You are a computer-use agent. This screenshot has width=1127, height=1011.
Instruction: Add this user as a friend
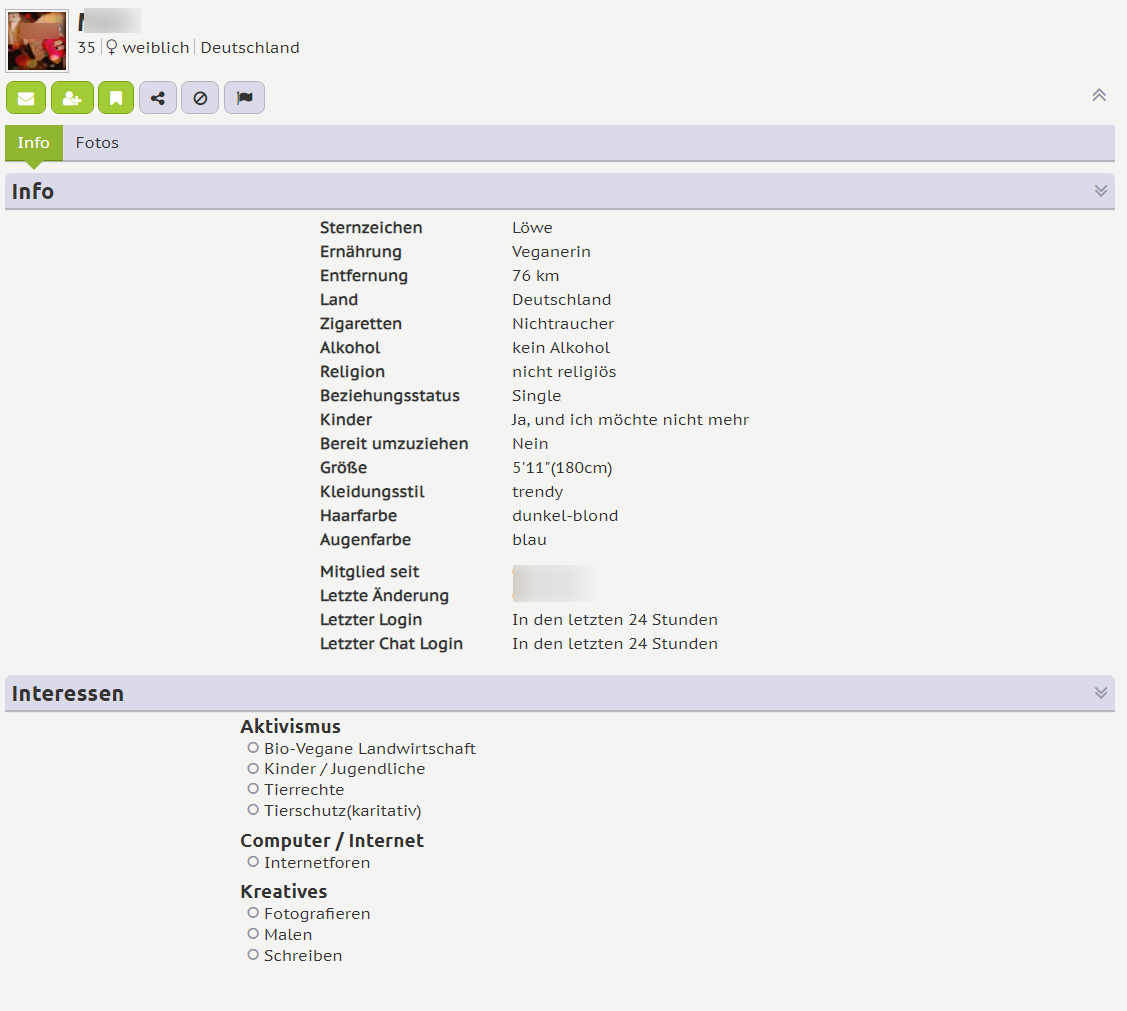pyautogui.click(x=72, y=98)
